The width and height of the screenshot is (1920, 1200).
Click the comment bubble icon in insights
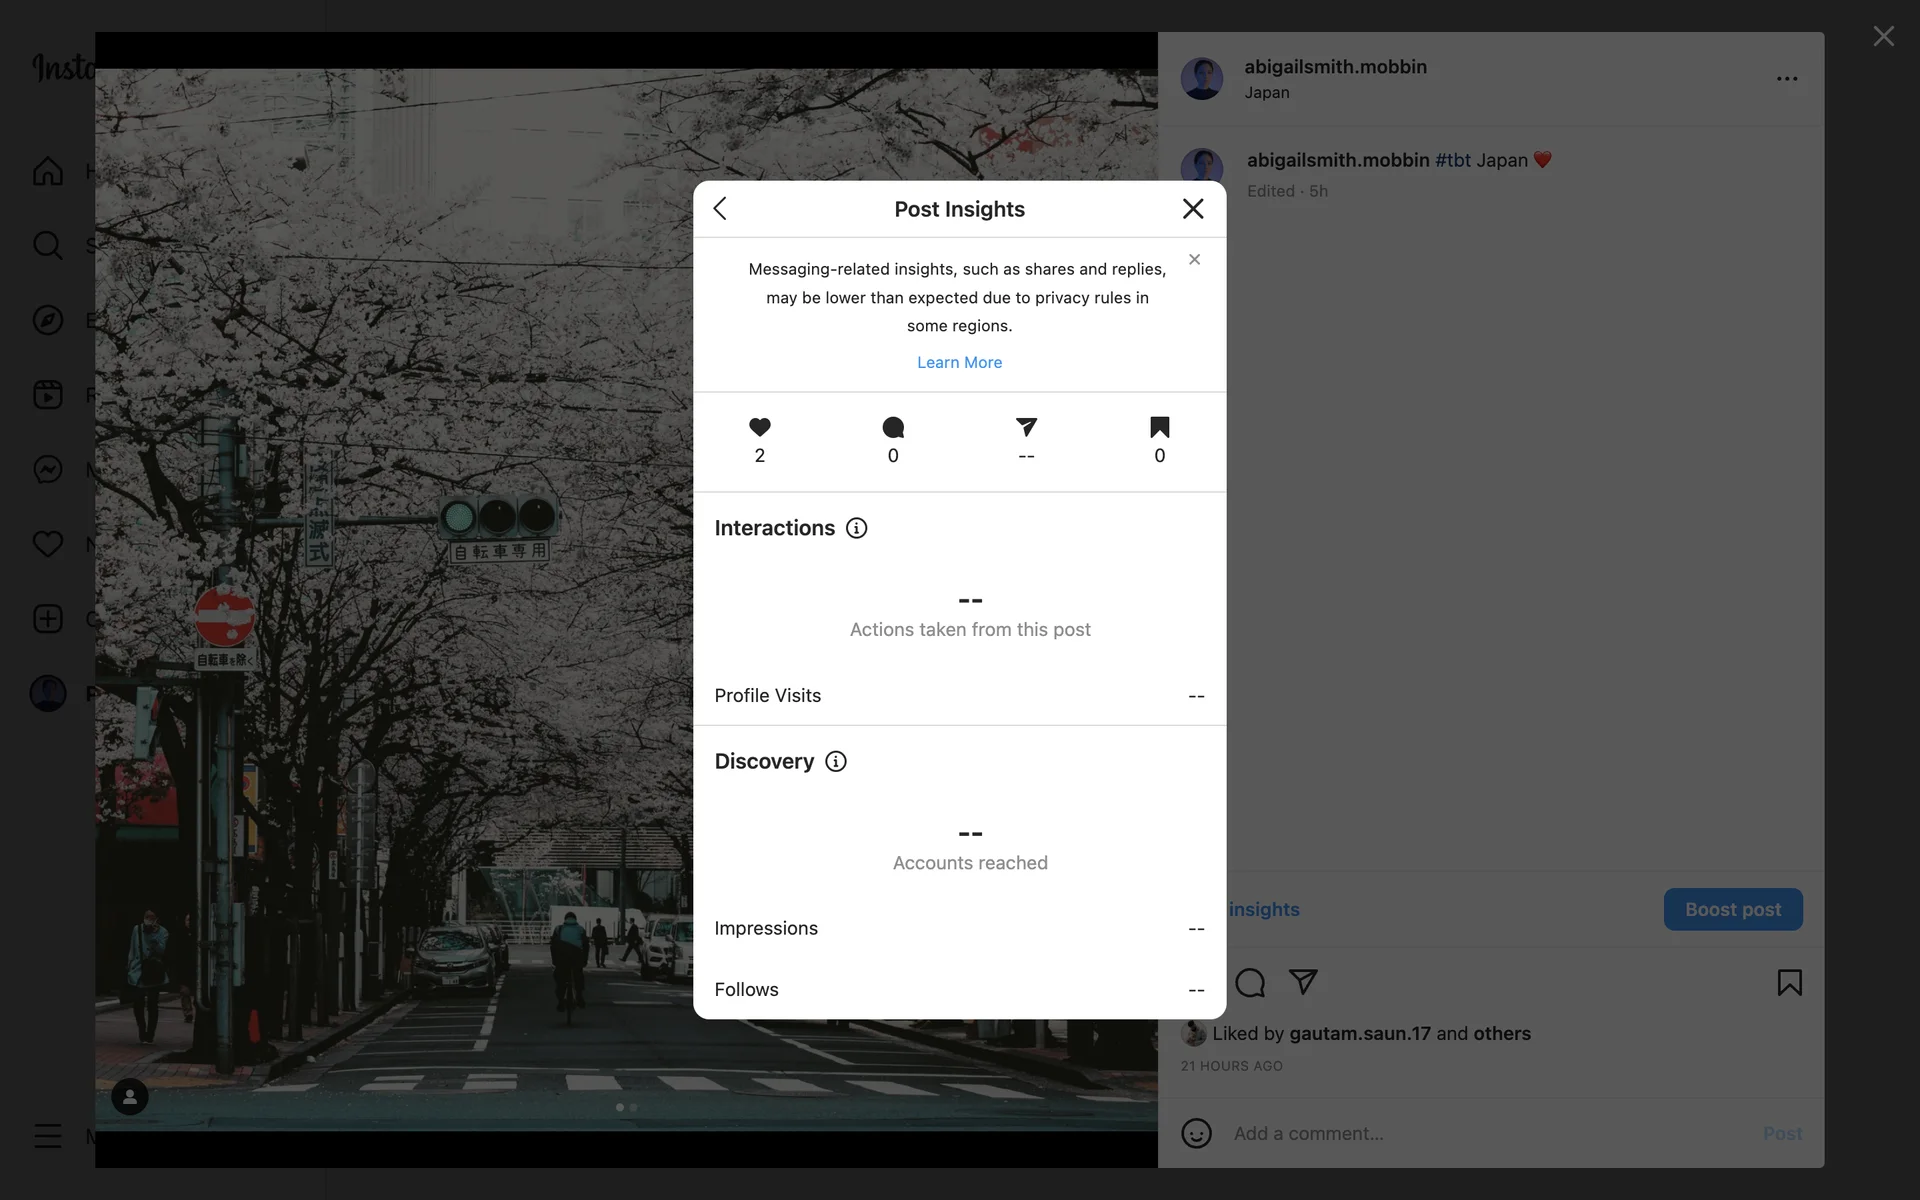click(x=893, y=428)
